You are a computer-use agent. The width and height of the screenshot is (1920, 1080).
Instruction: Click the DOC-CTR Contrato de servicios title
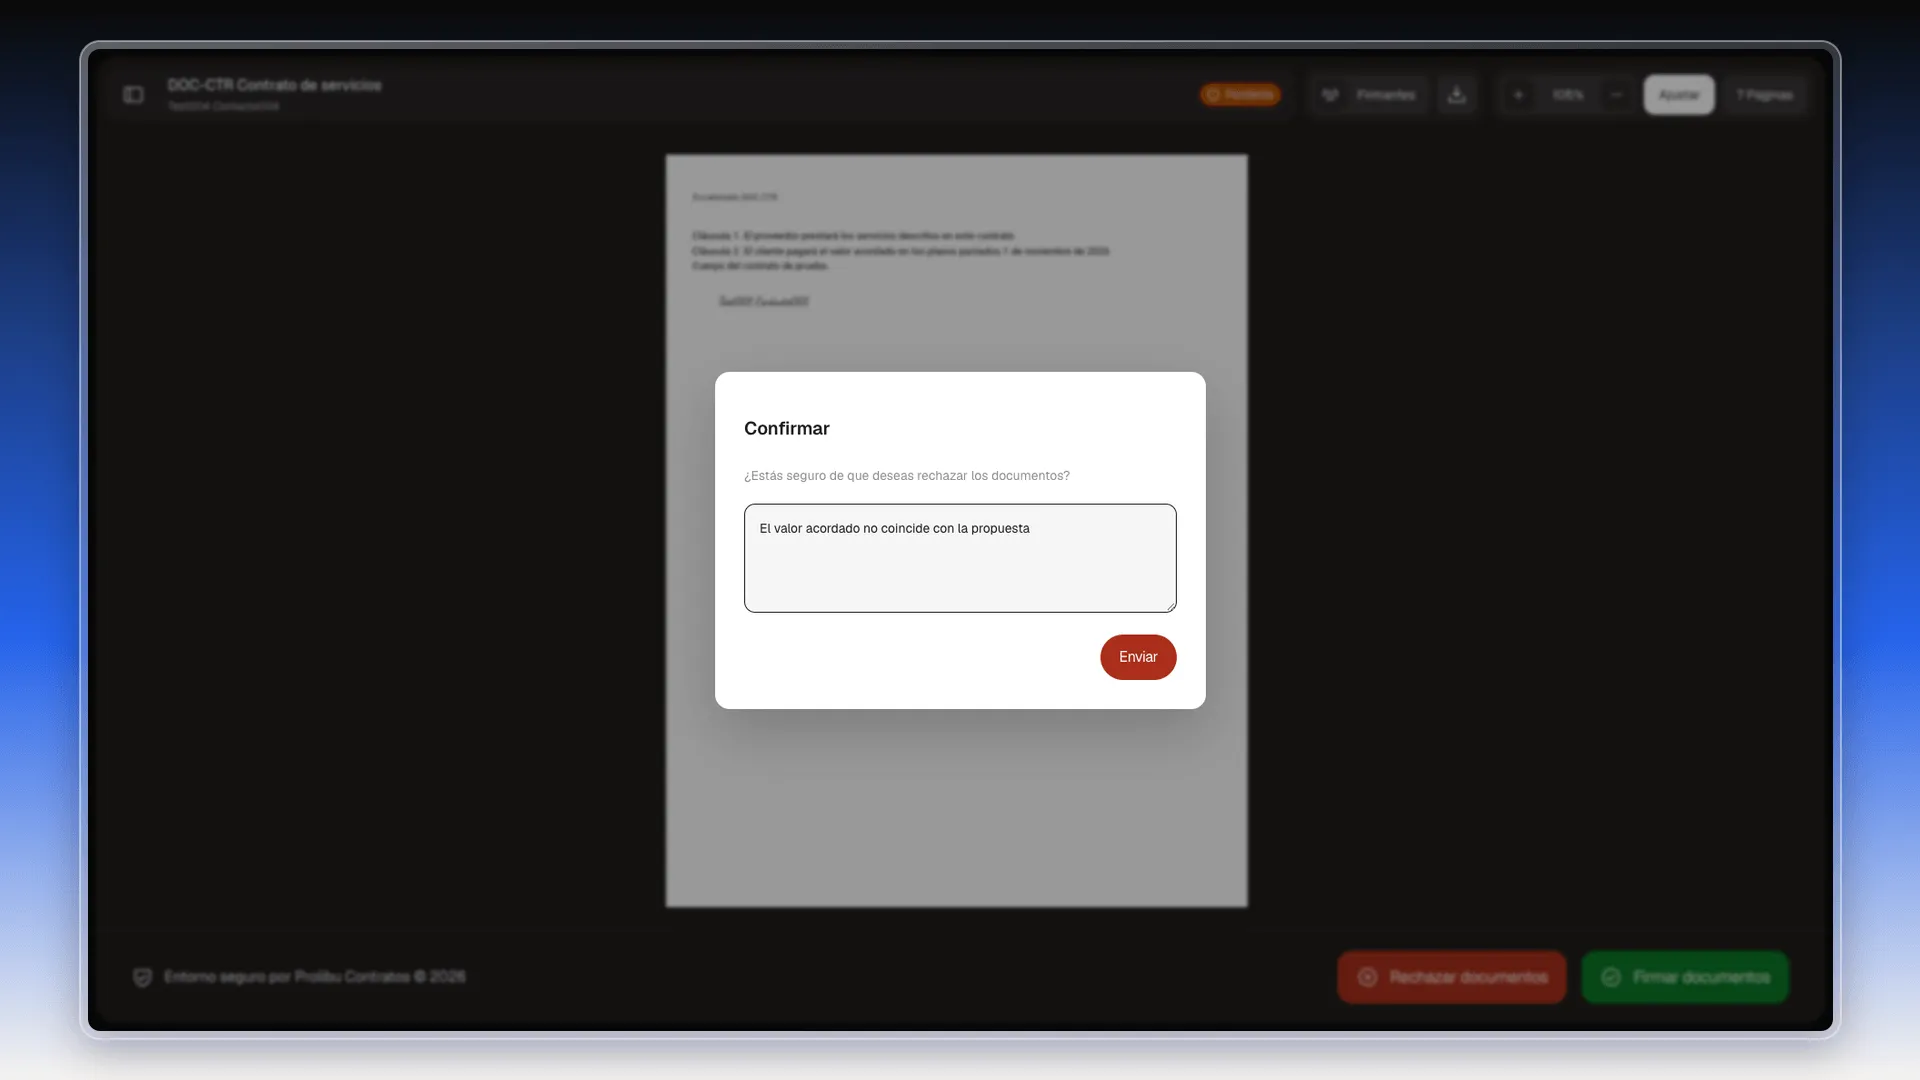click(x=274, y=85)
